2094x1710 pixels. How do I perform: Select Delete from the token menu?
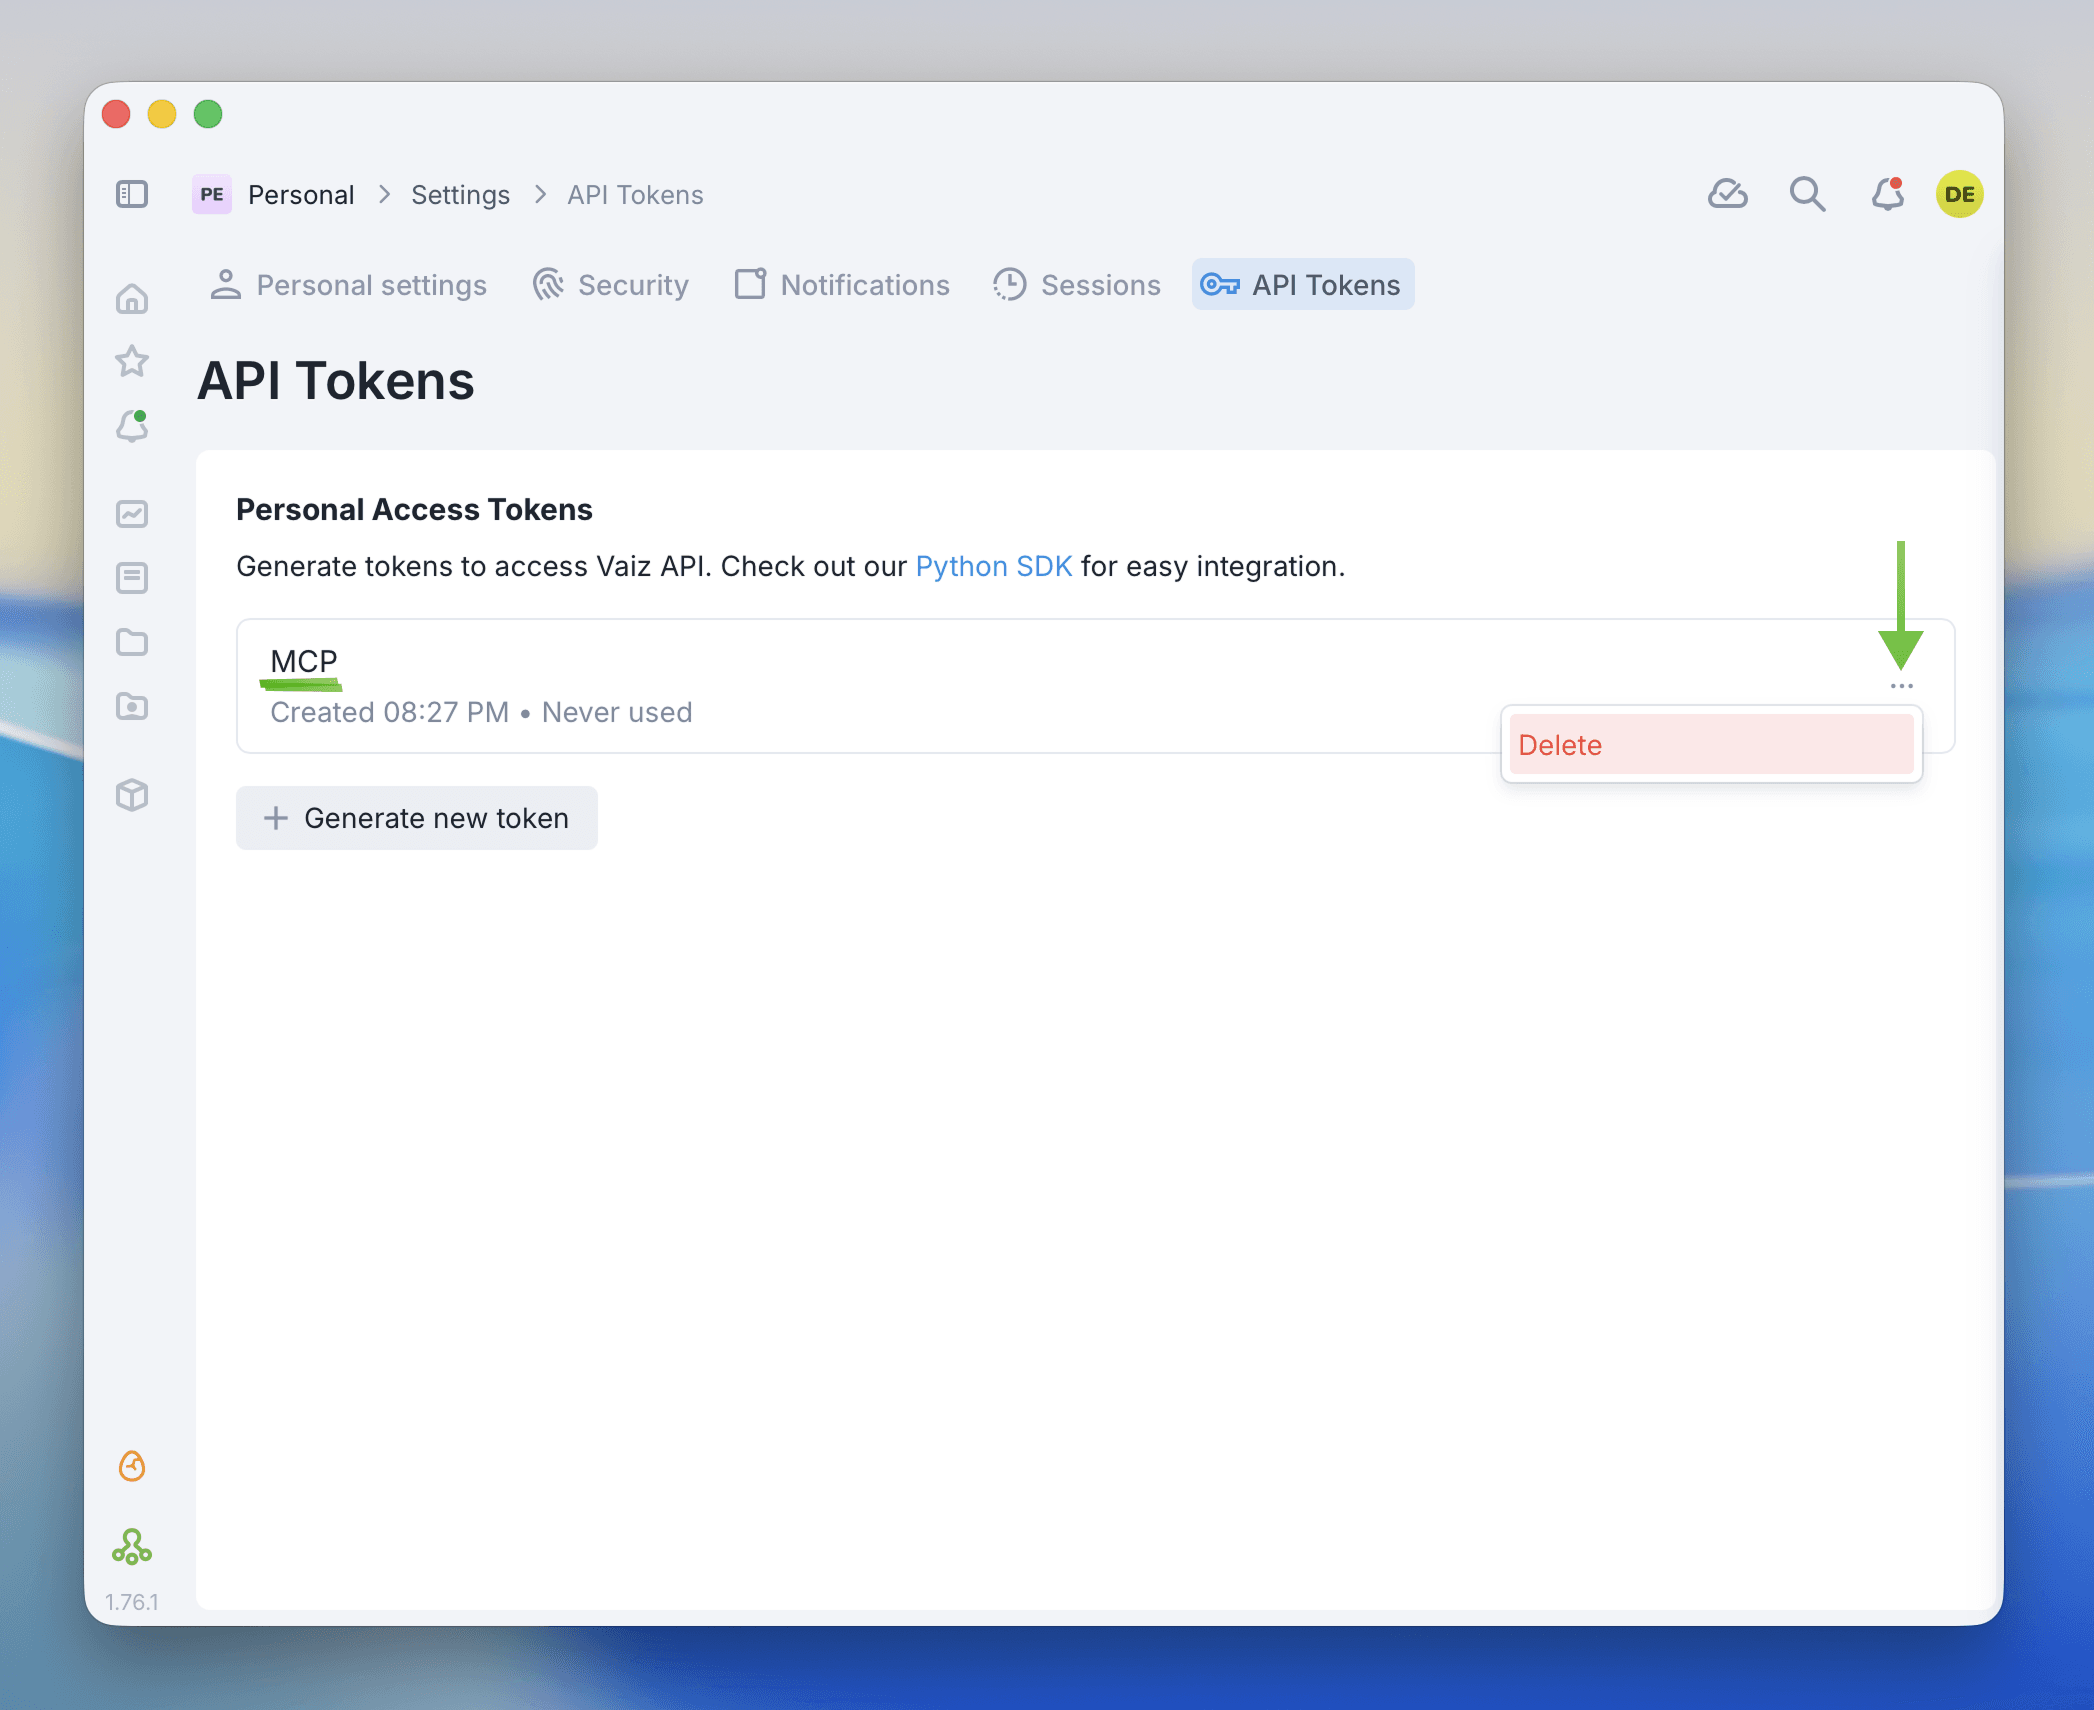pos(1710,745)
